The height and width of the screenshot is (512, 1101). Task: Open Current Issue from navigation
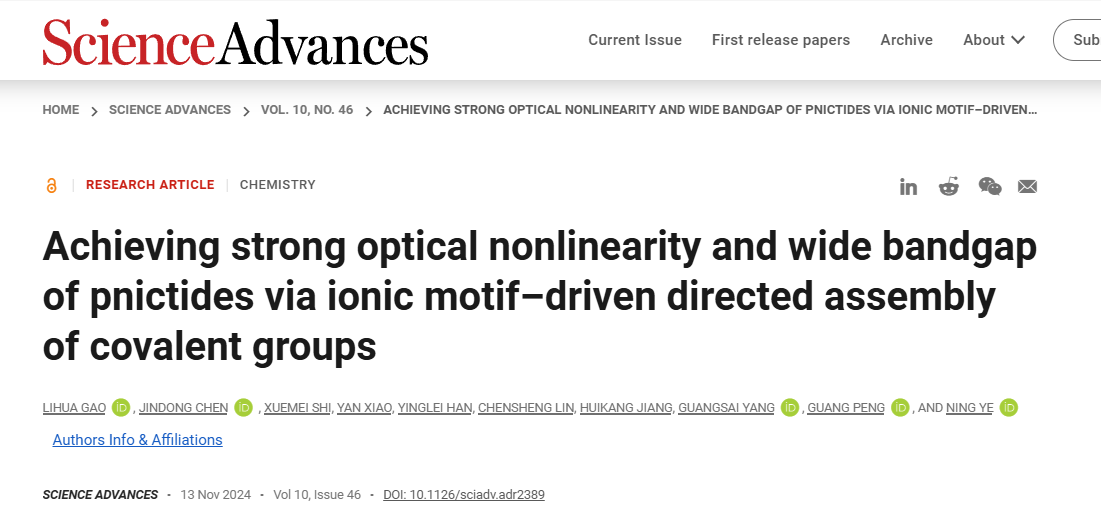tap(635, 40)
